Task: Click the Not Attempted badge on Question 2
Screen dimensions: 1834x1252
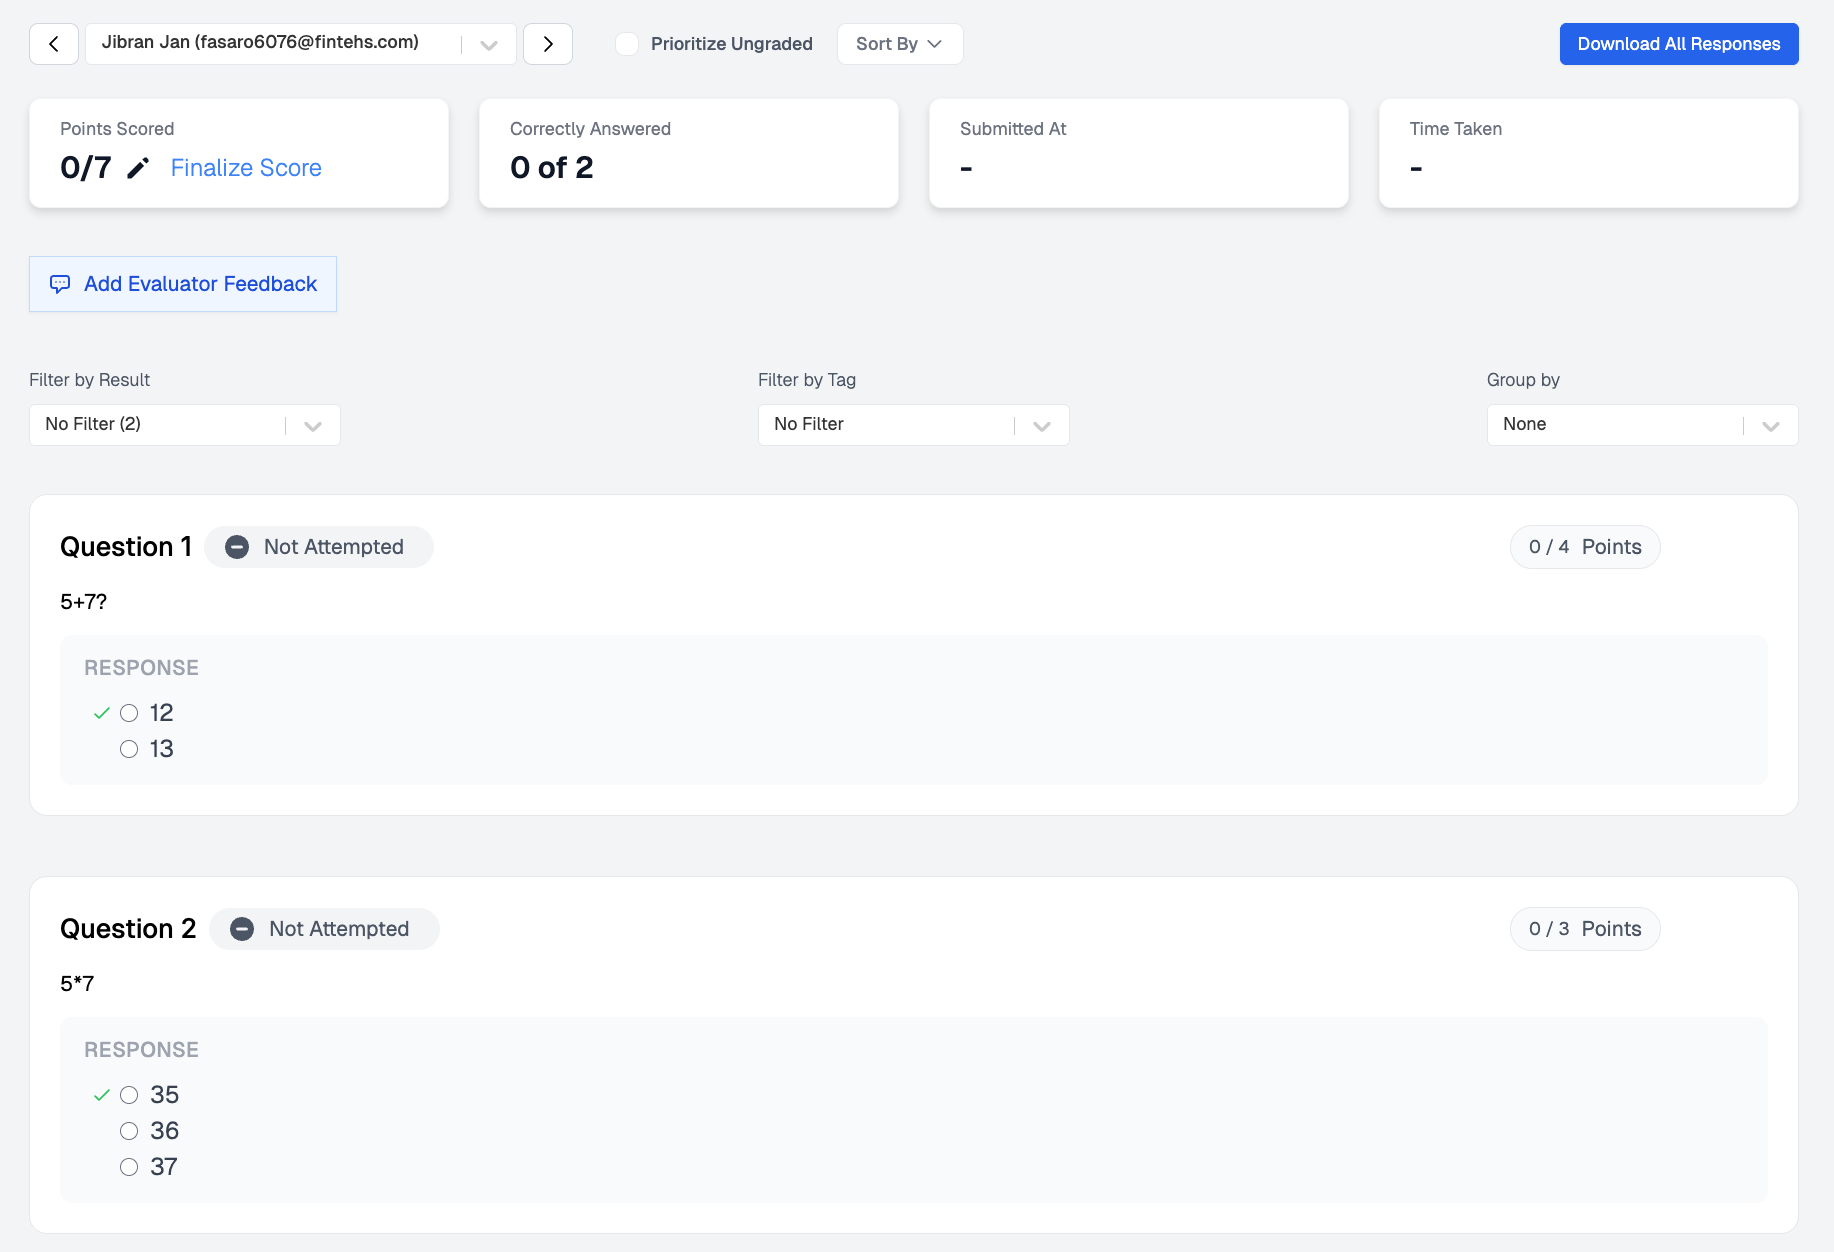Action: [x=324, y=929]
